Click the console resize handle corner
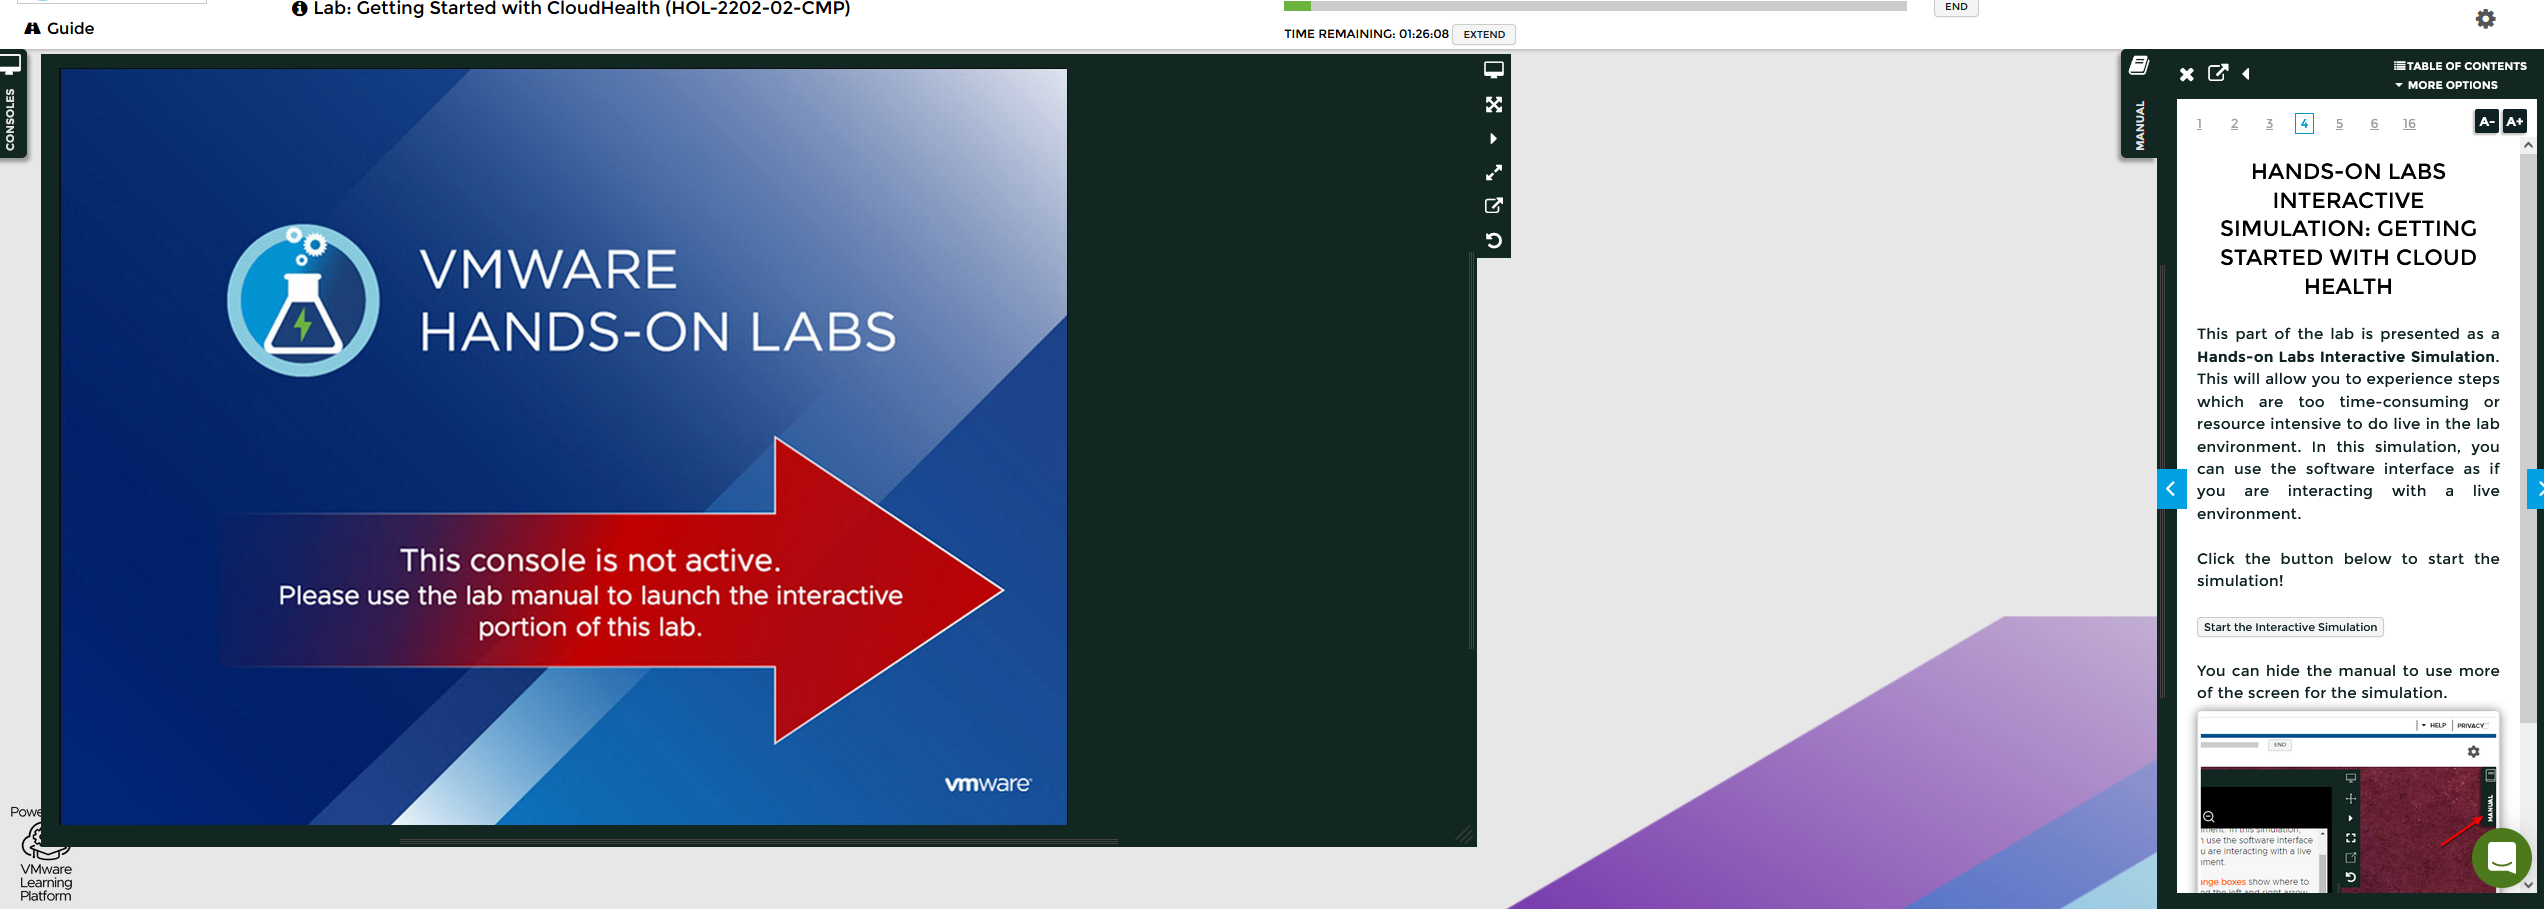The width and height of the screenshot is (2544, 909). (x=1465, y=834)
